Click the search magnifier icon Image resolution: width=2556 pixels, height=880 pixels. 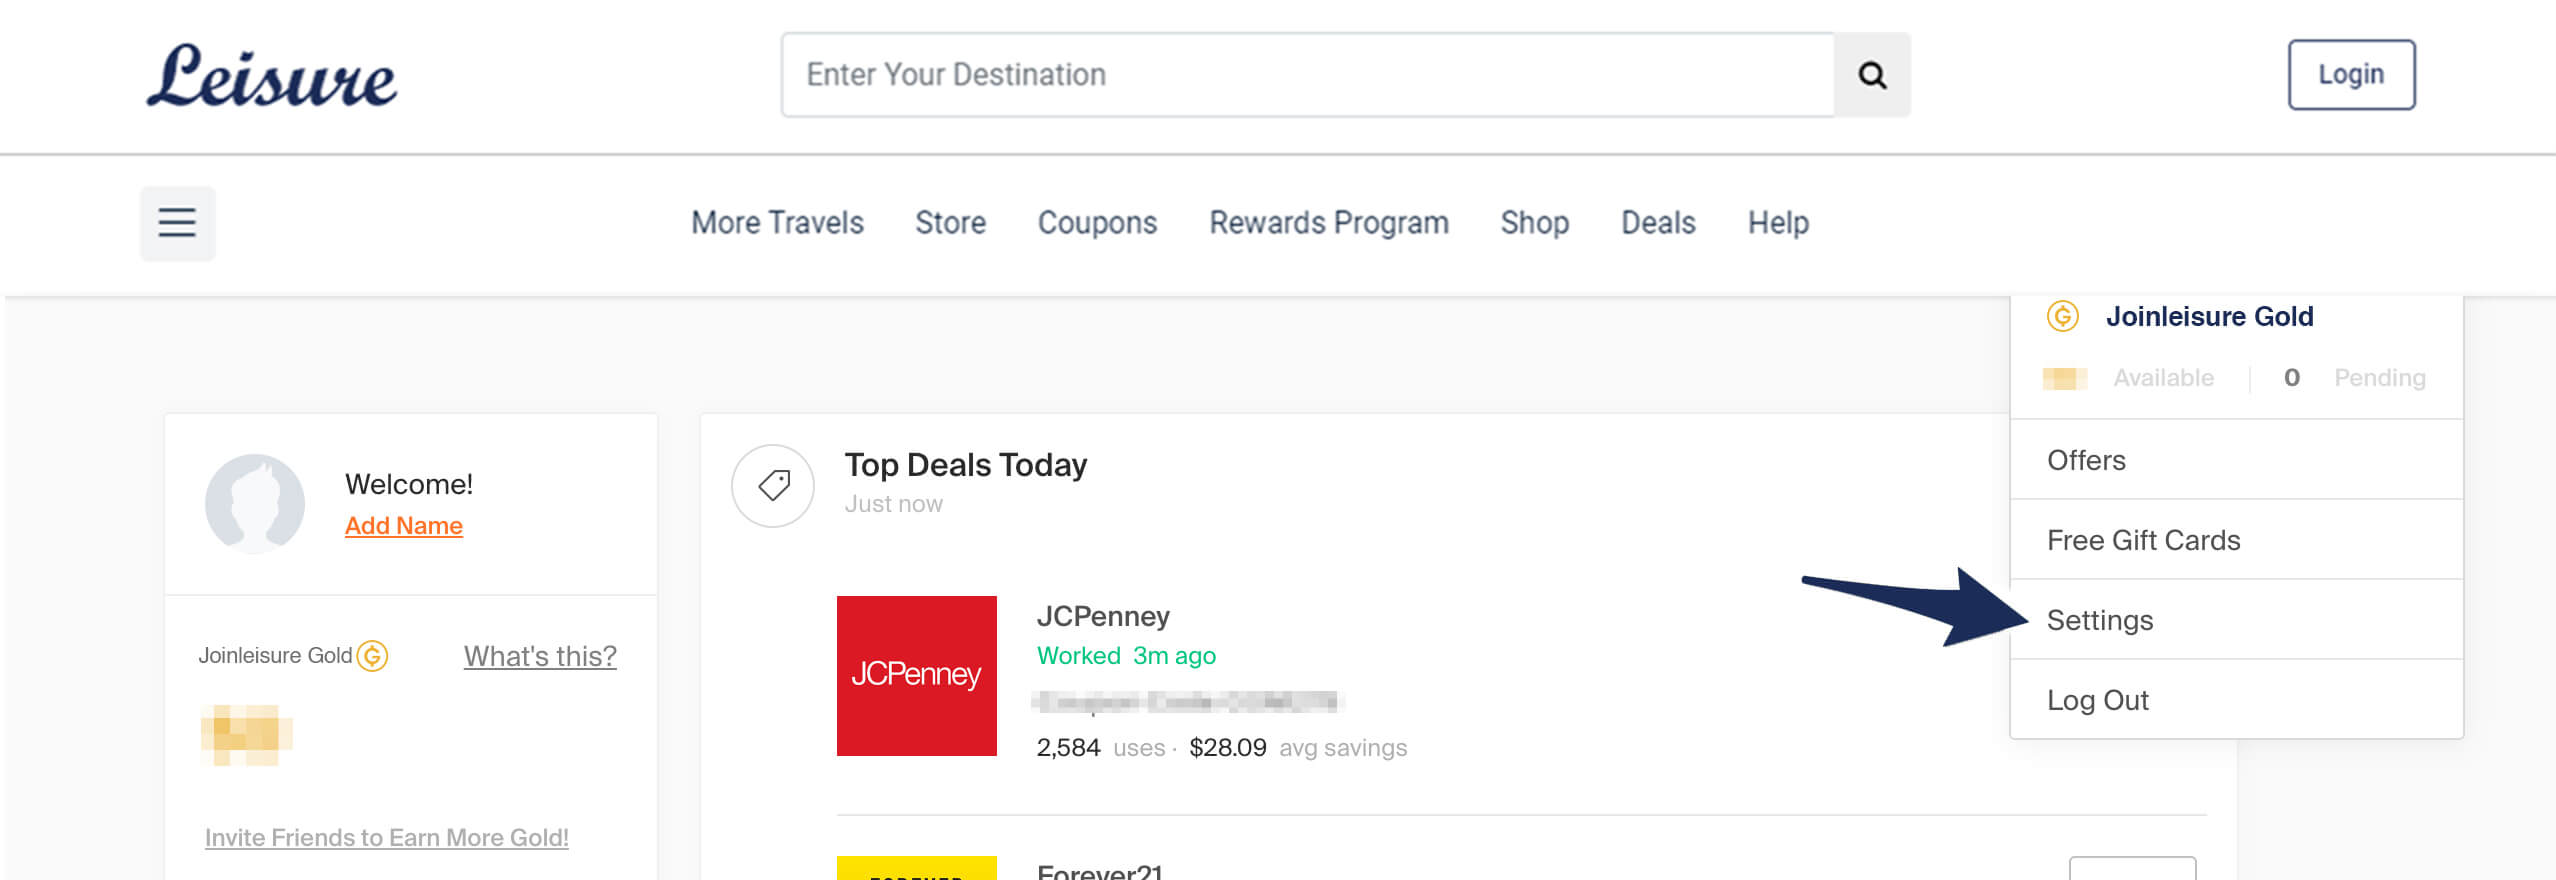pos(1872,75)
